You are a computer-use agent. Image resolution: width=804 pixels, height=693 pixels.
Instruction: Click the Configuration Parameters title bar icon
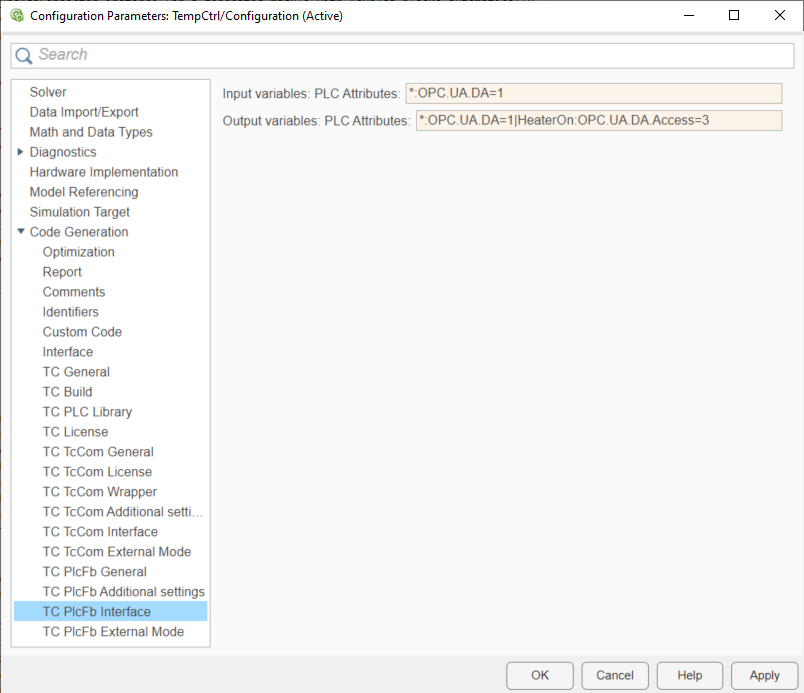point(17,15)
